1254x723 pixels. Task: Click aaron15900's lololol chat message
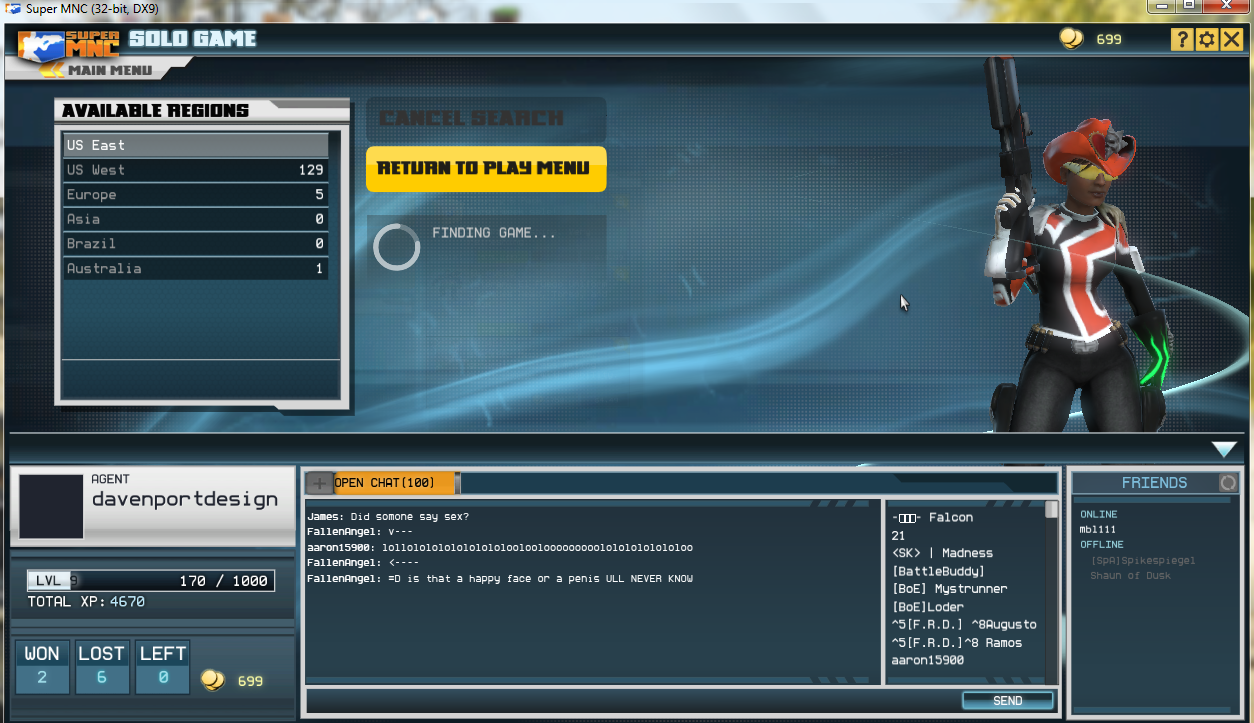pos(500,548)
